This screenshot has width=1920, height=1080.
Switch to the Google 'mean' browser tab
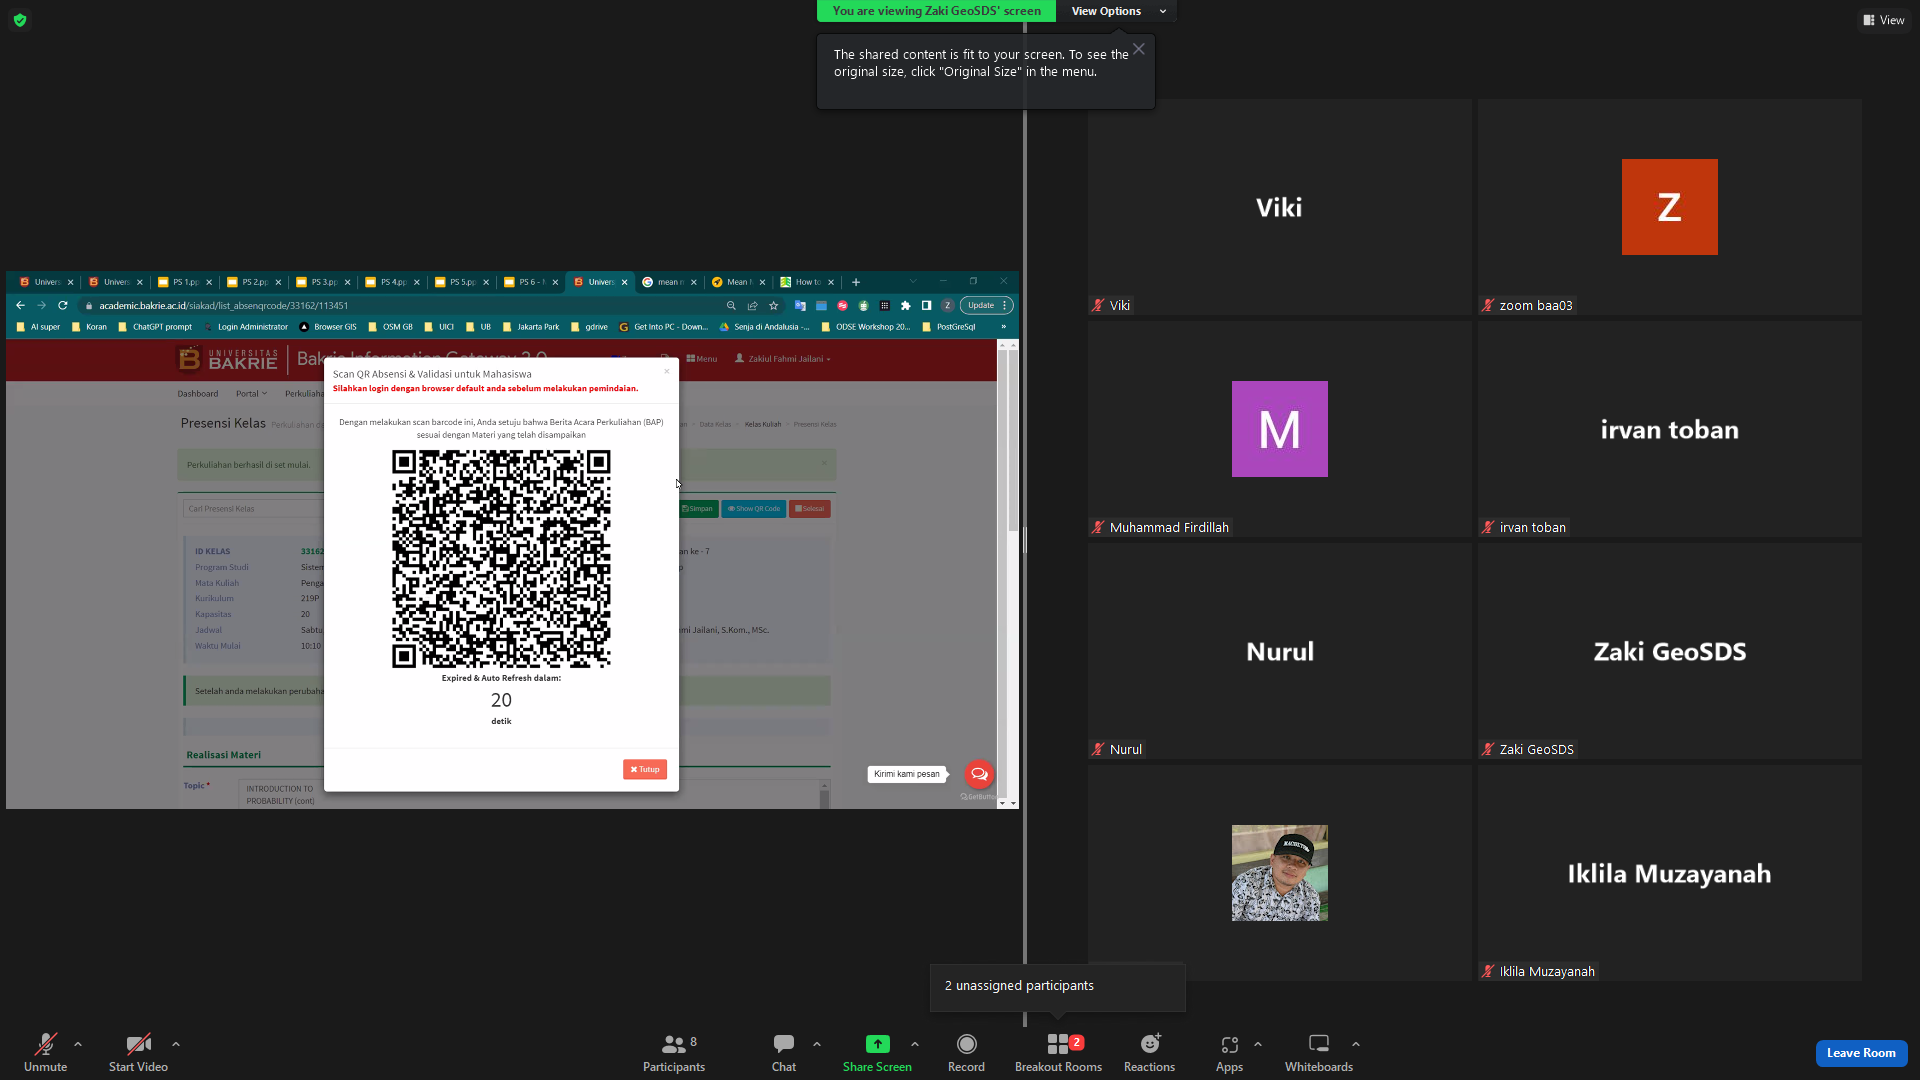670,282
